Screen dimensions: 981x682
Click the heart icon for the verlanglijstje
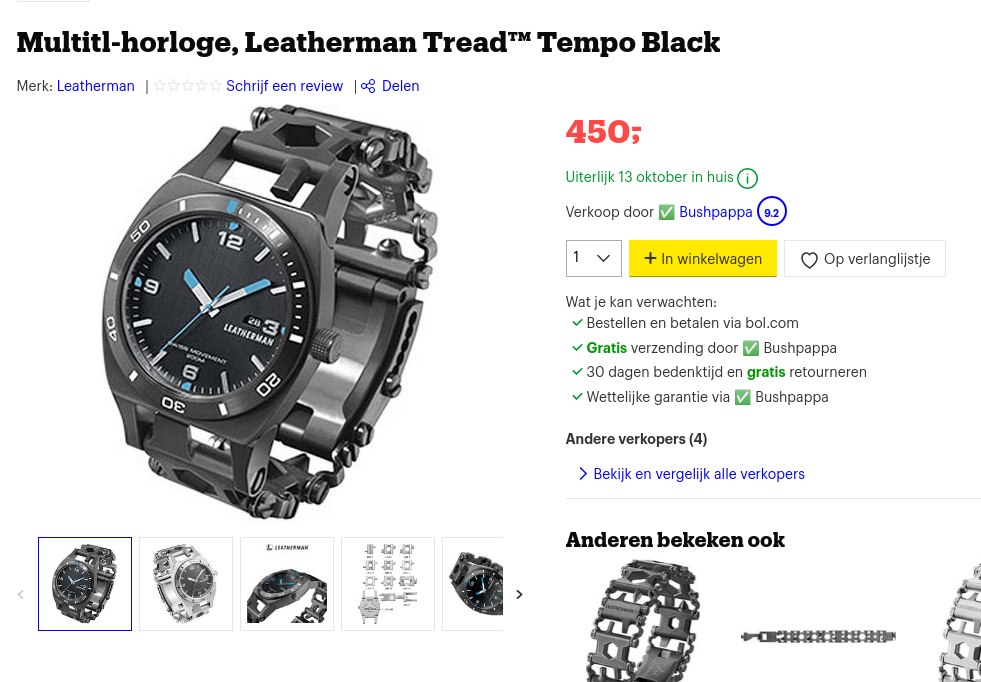809,260
